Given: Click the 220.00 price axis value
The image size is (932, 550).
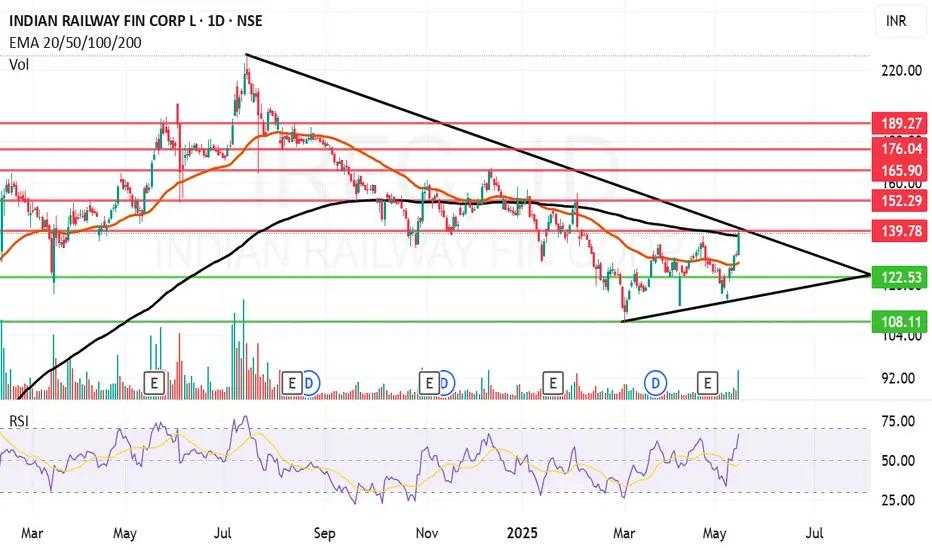Looking at the screenshot, I should [x=901, y=71].
